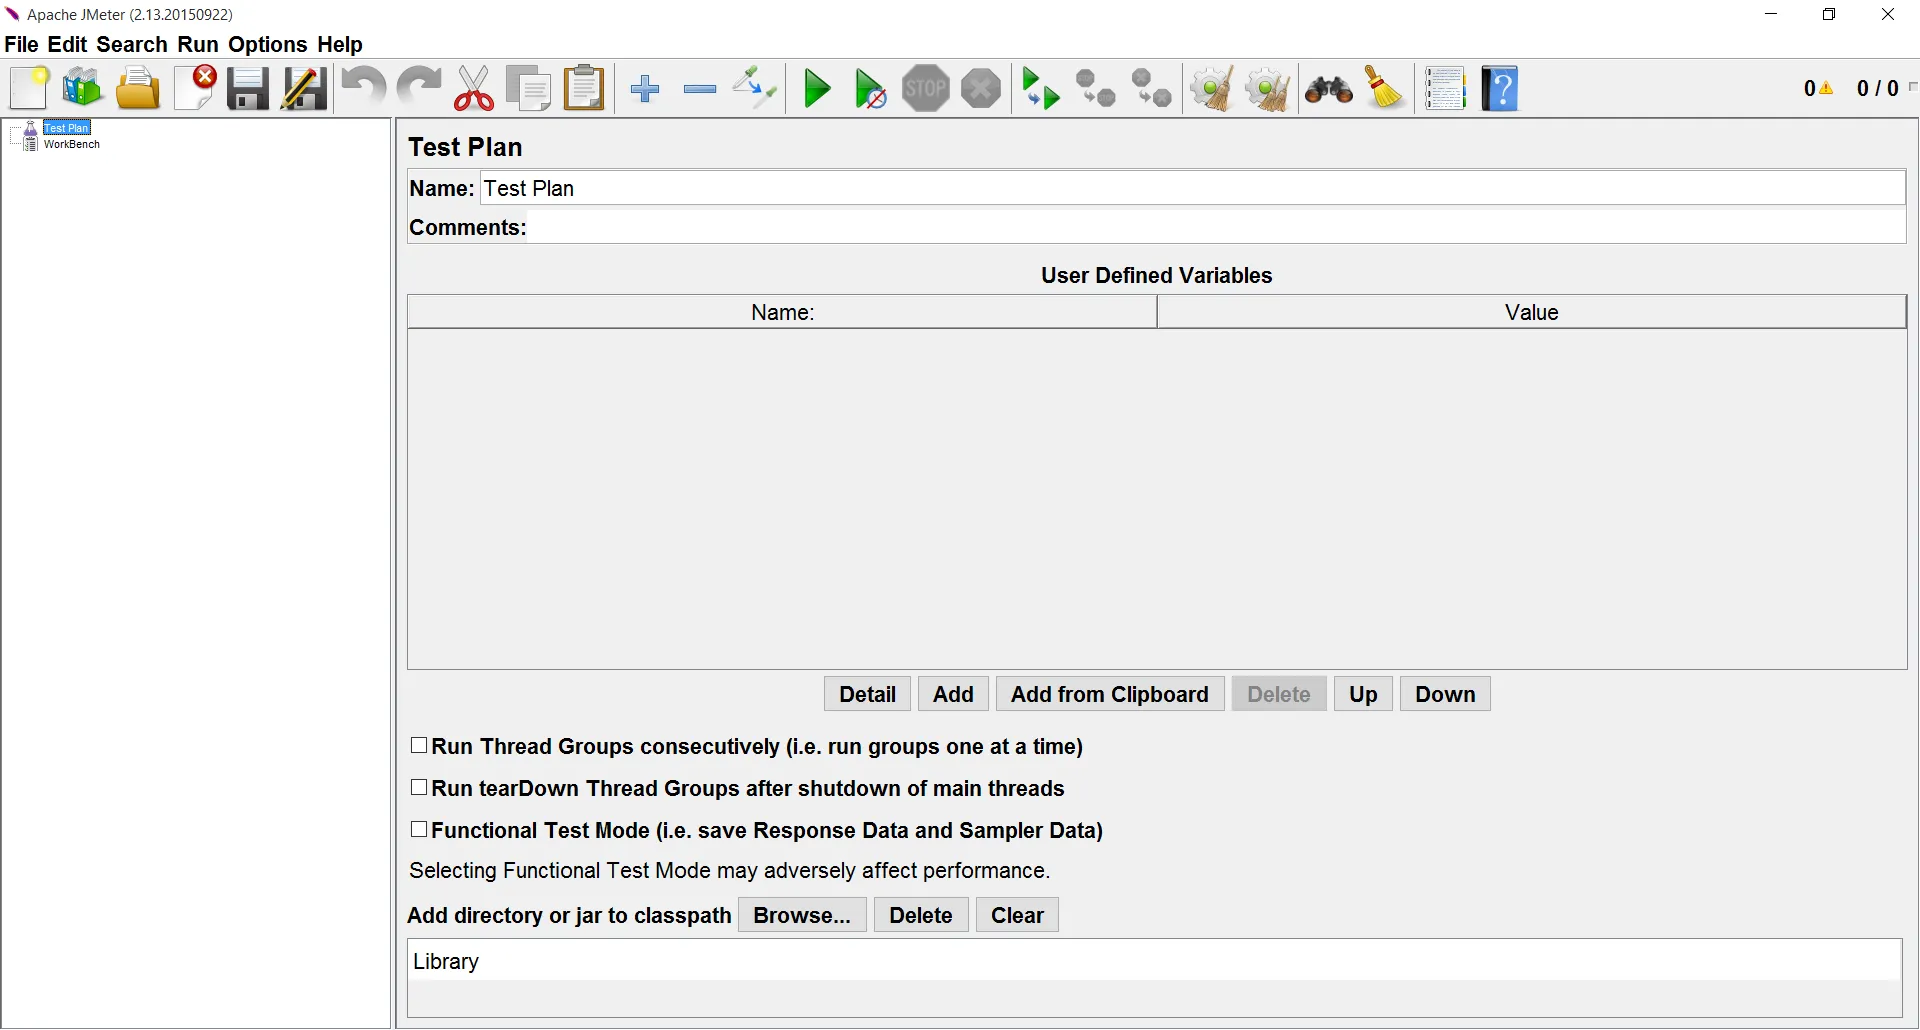Click the Up button
This screenshot has width=1920, height=1030.
1363,694
